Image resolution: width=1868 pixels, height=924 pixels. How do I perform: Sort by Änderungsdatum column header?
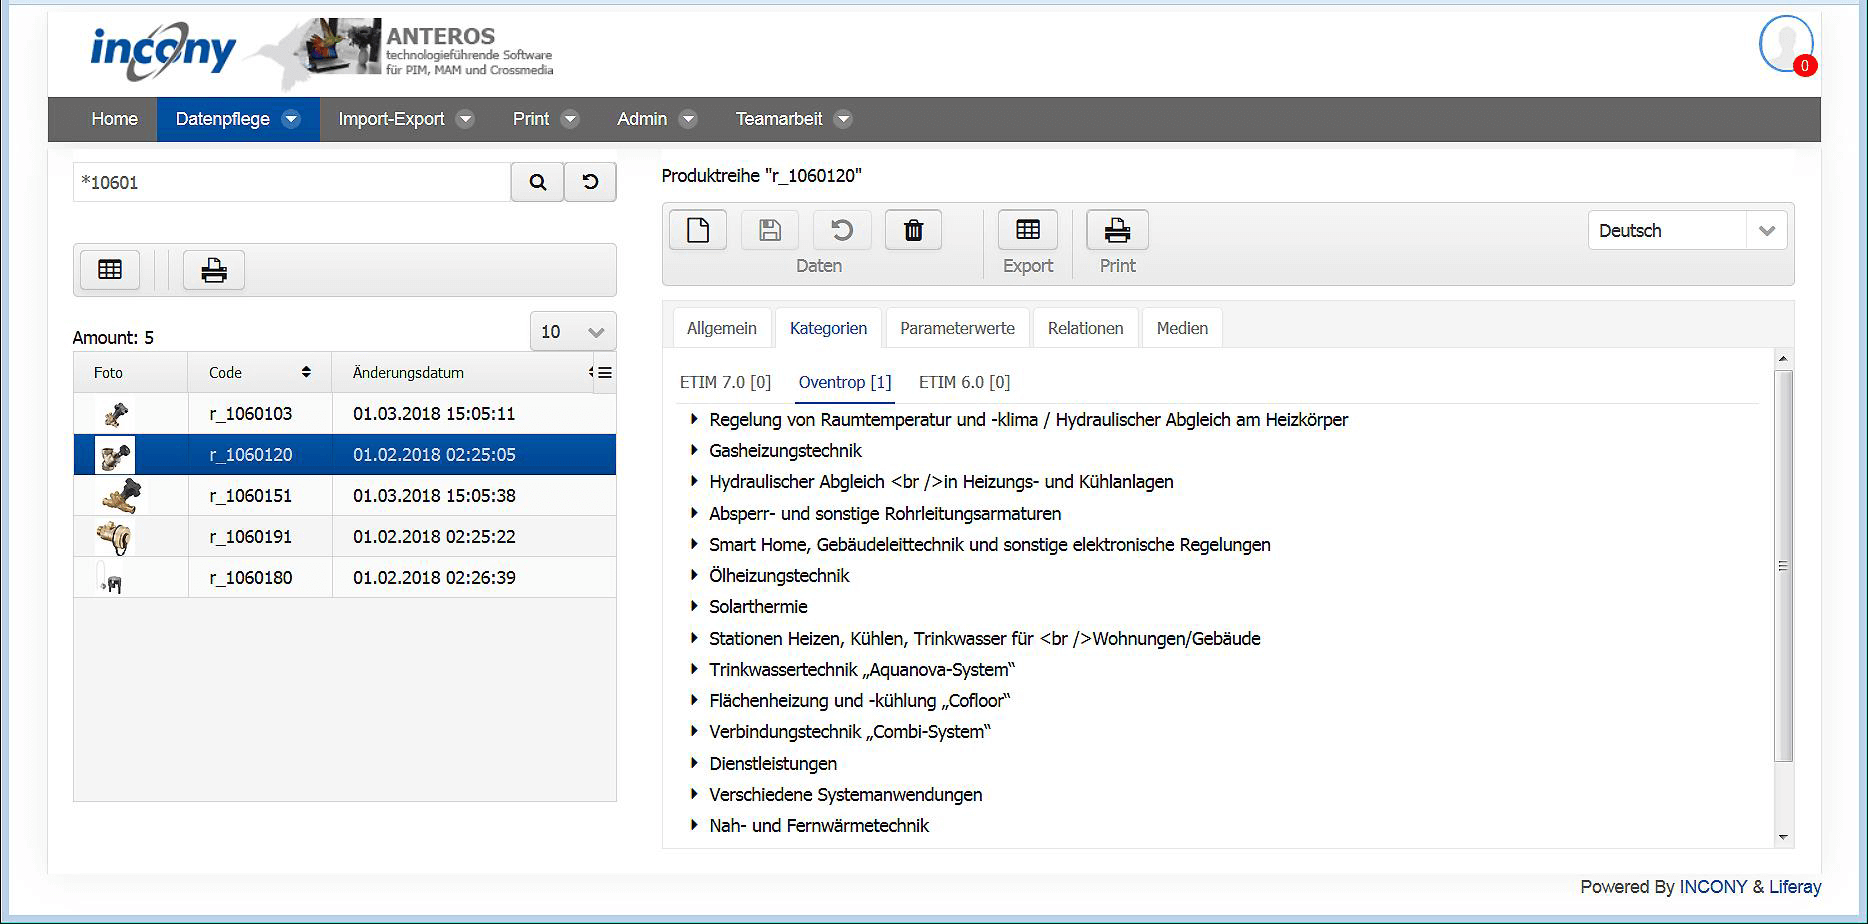408,372
